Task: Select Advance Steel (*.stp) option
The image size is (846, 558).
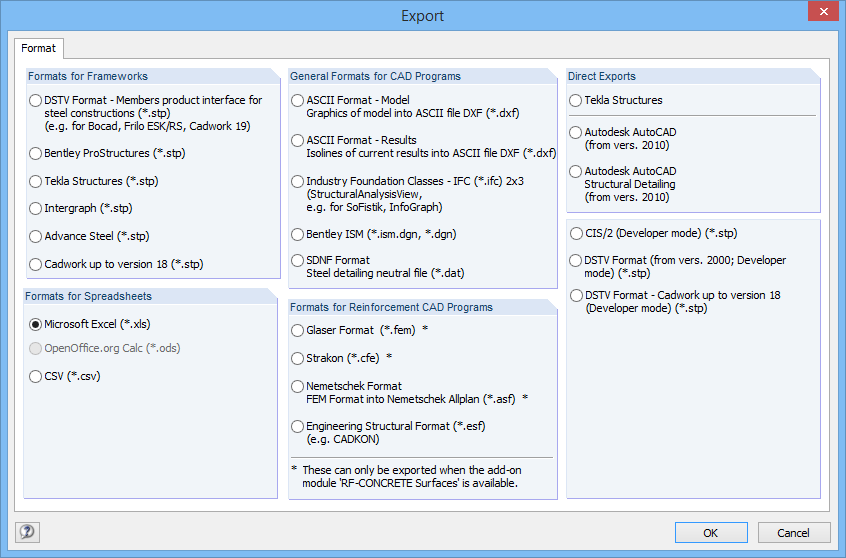Action: (37, 237)
